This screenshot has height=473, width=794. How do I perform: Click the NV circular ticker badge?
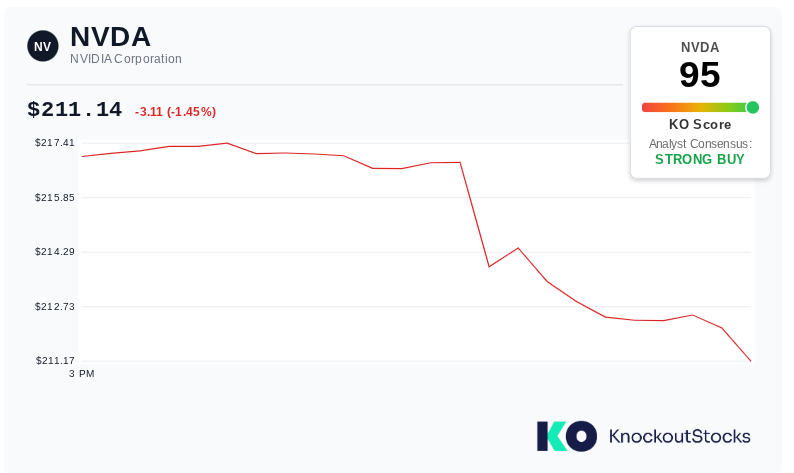(43, 46)
